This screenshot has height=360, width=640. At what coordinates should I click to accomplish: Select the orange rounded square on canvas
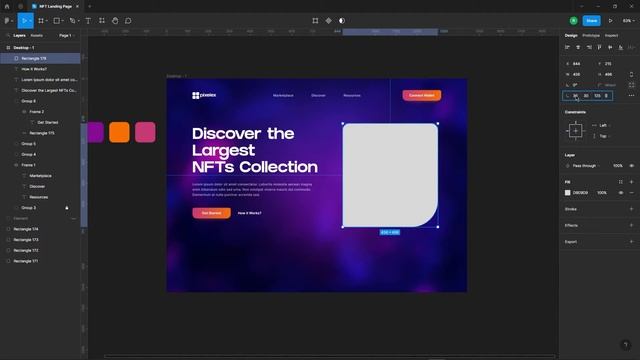pyautogui.click(x=119, y=132)
